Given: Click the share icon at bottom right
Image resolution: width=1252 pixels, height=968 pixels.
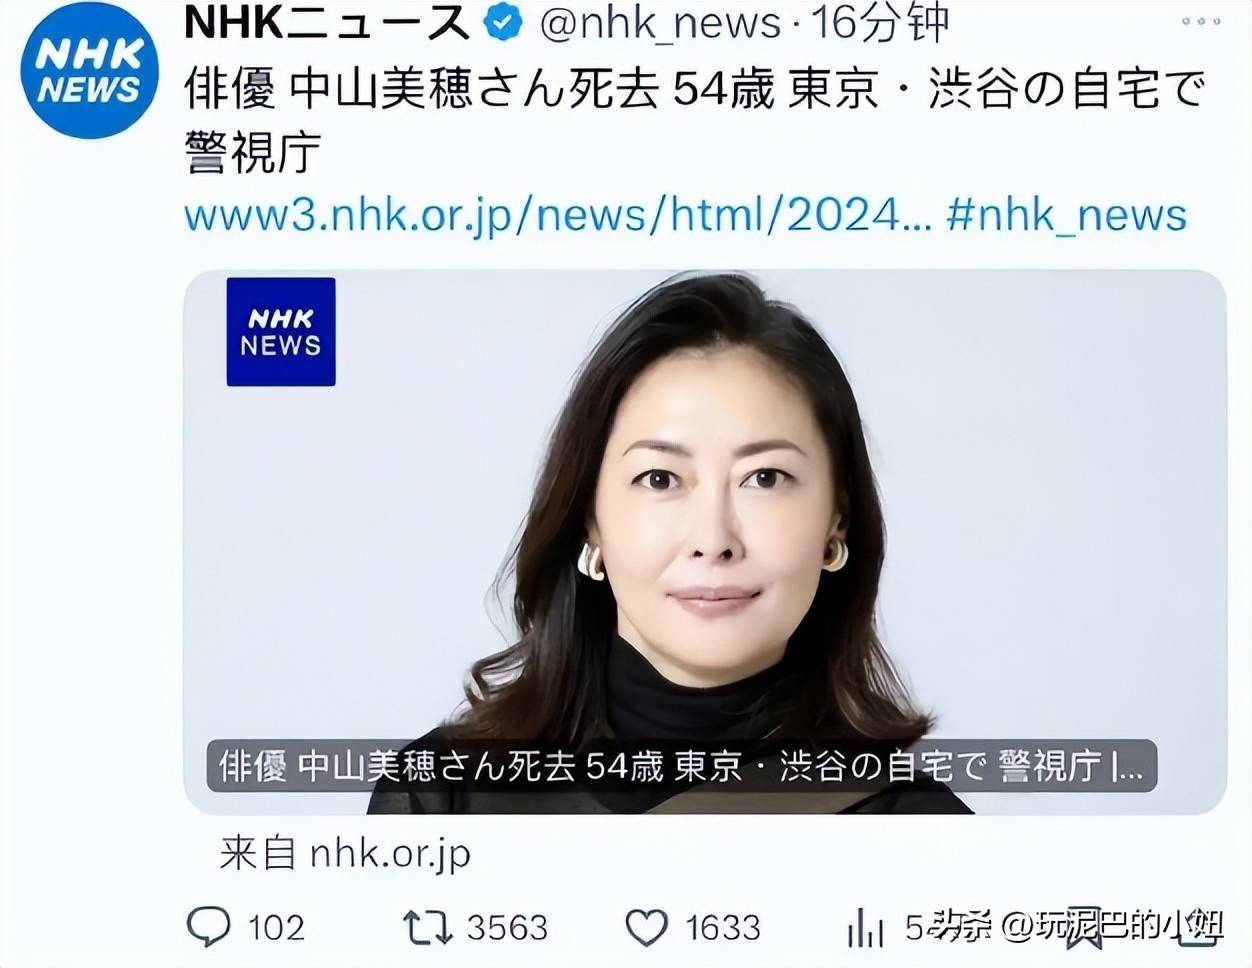Looking at the screenshot, I should (x=1200, y=927).
